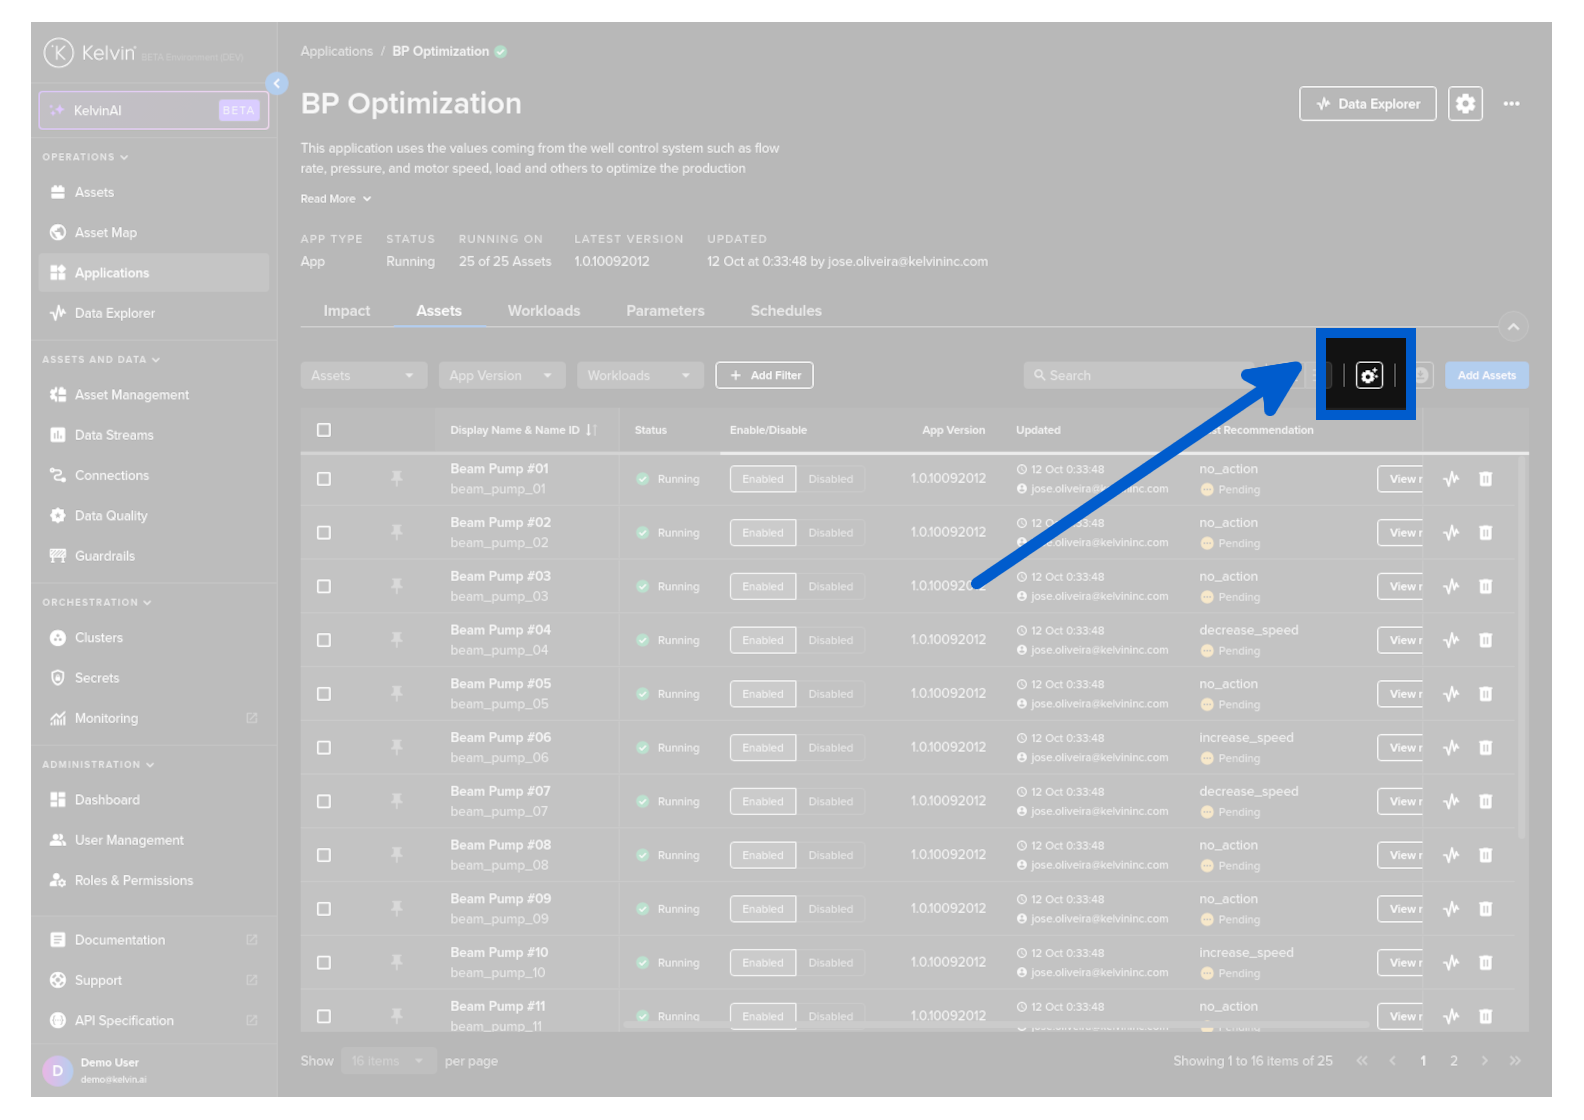This screenshot has width=1584, height=1120.
Task: Expand the Workloads filter dropdown
Action: (639, 376)
